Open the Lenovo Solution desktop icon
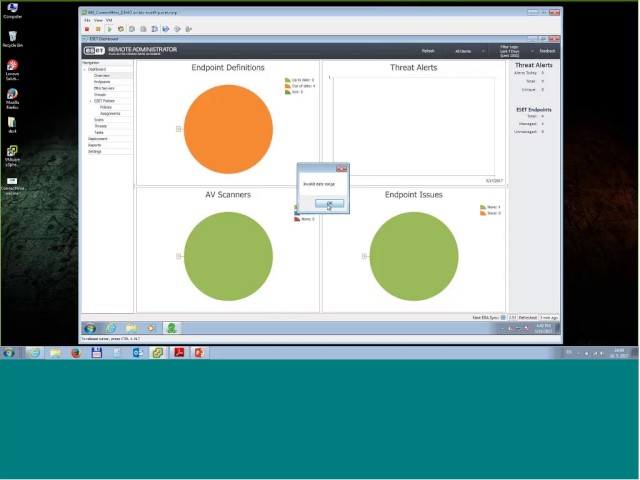The width and height of the screenshot is (640, 480). click(x=12, y=70)
